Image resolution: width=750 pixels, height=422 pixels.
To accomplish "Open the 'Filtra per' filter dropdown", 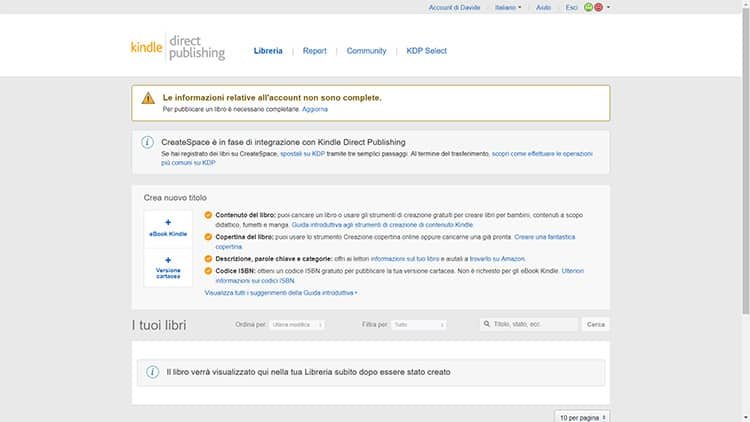I will pos(419,324).
